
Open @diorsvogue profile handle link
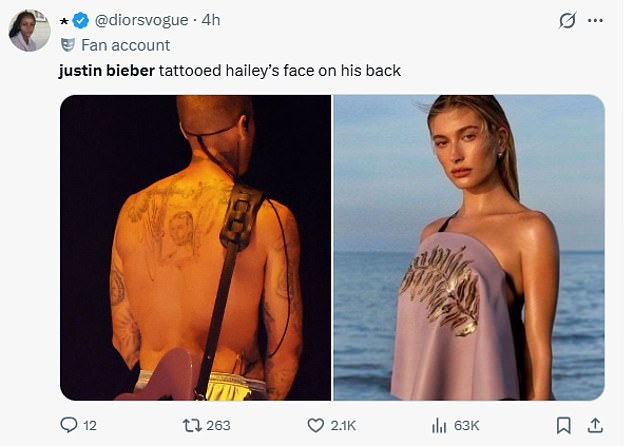point(142,20)
